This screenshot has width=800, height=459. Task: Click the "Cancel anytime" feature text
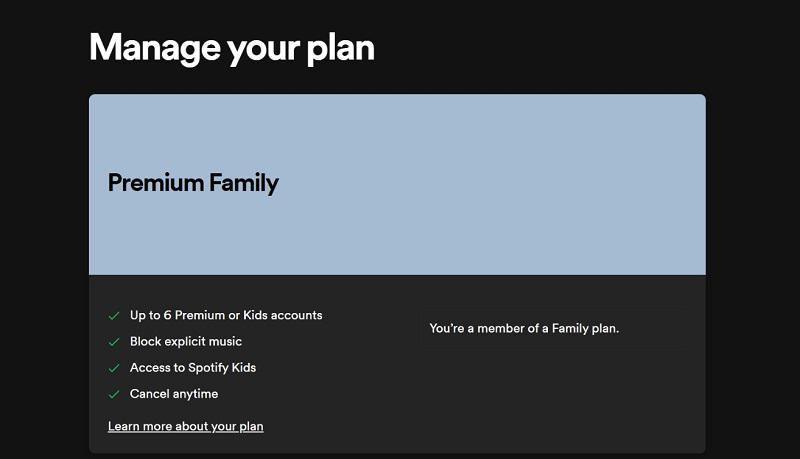174,394
